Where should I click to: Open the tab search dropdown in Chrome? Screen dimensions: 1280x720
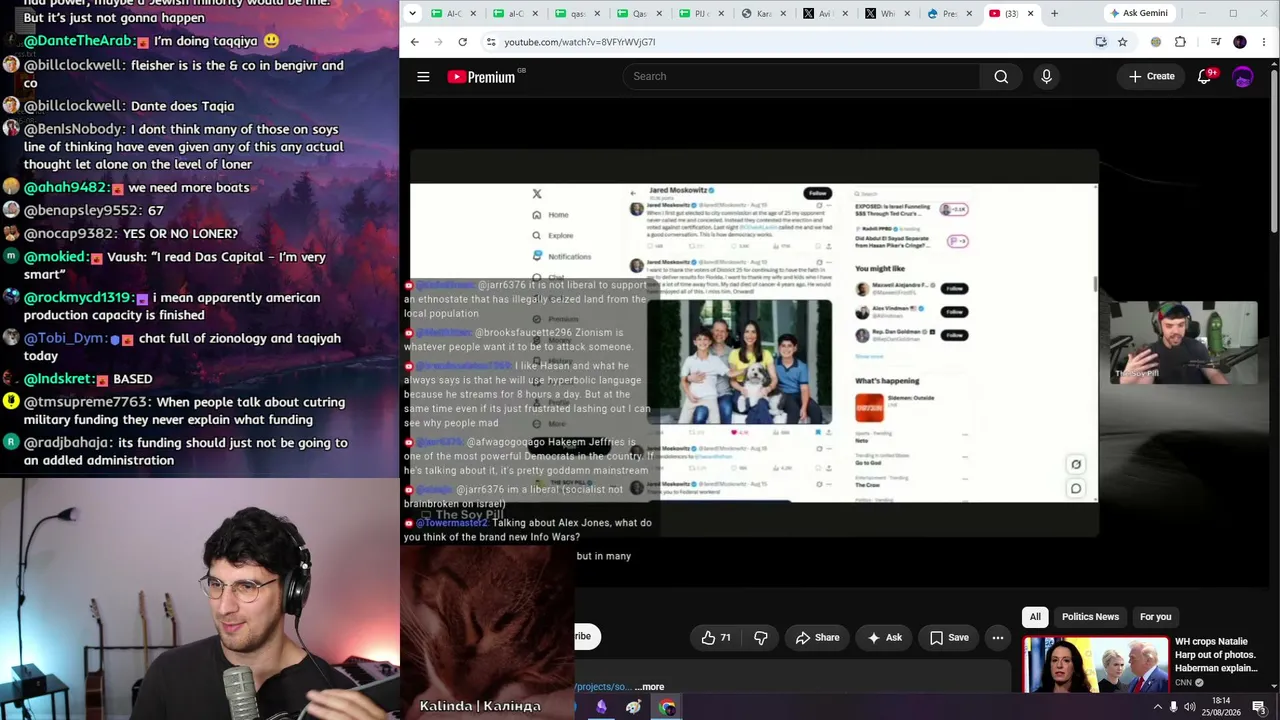[x=413, y=13]
